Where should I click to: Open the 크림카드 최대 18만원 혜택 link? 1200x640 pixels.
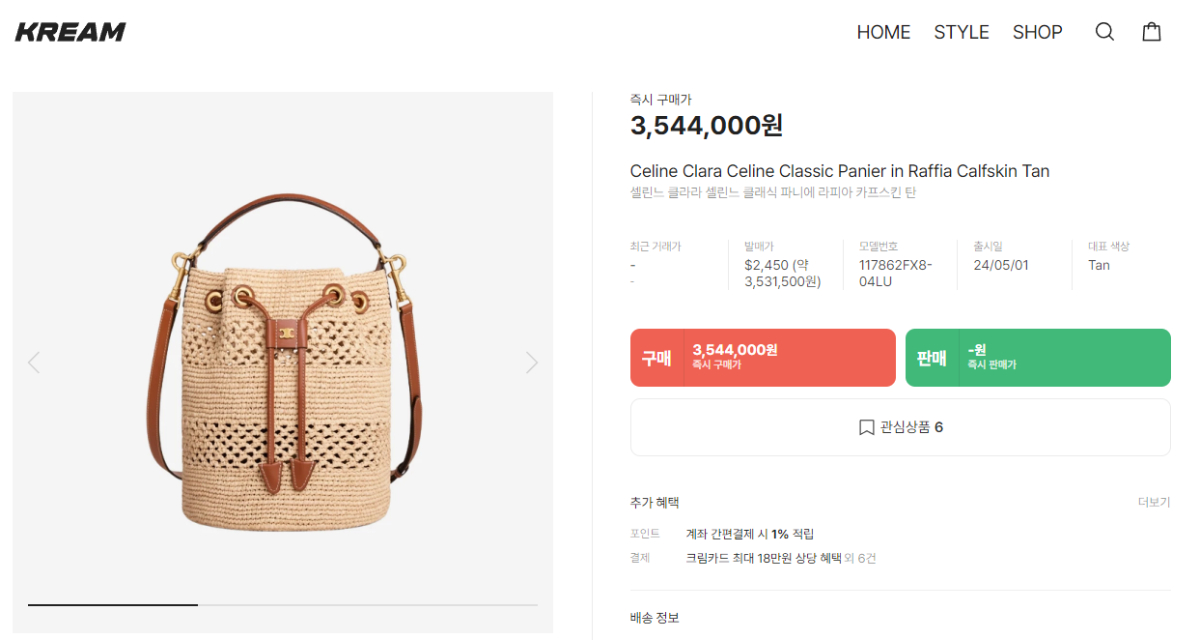click(x=762, y=558)
